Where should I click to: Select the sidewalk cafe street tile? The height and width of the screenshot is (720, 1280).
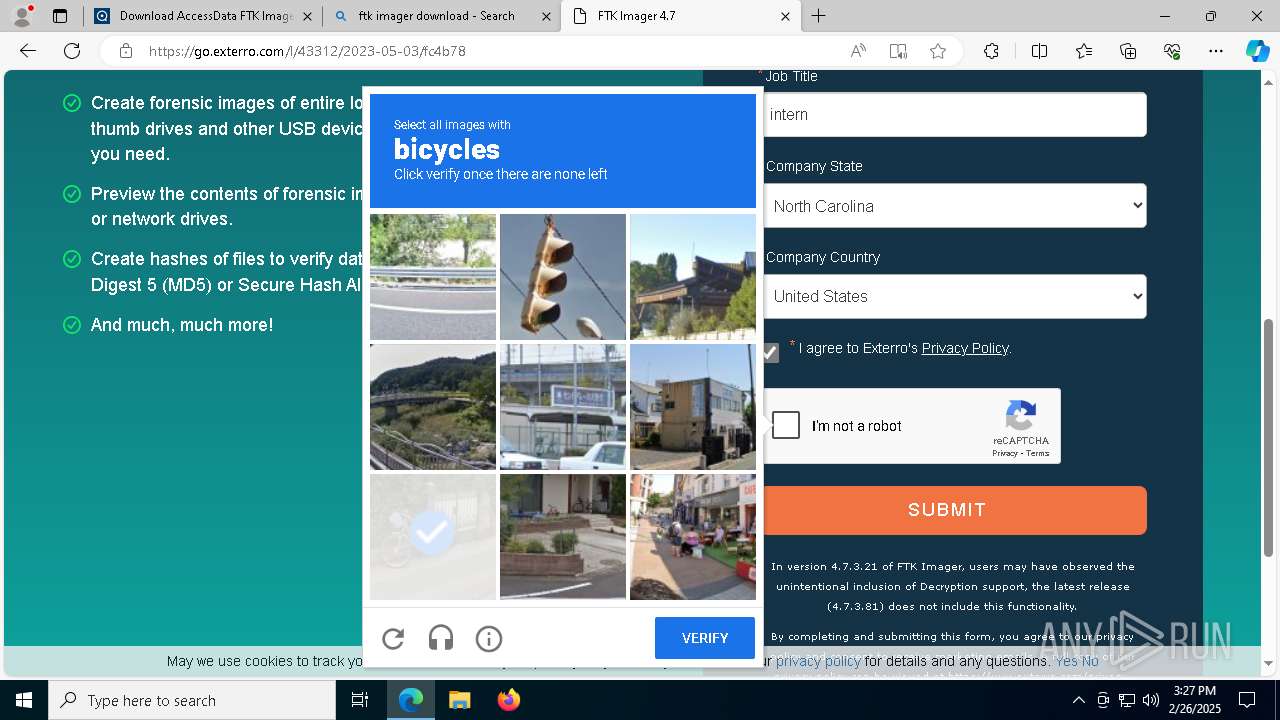[693, 537]
